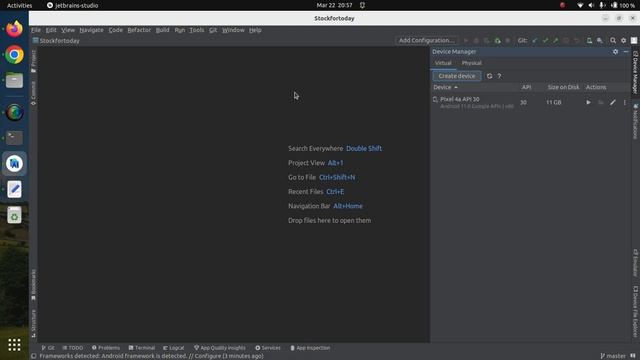
Task: Open the File menu
Action: coord(36,30)
